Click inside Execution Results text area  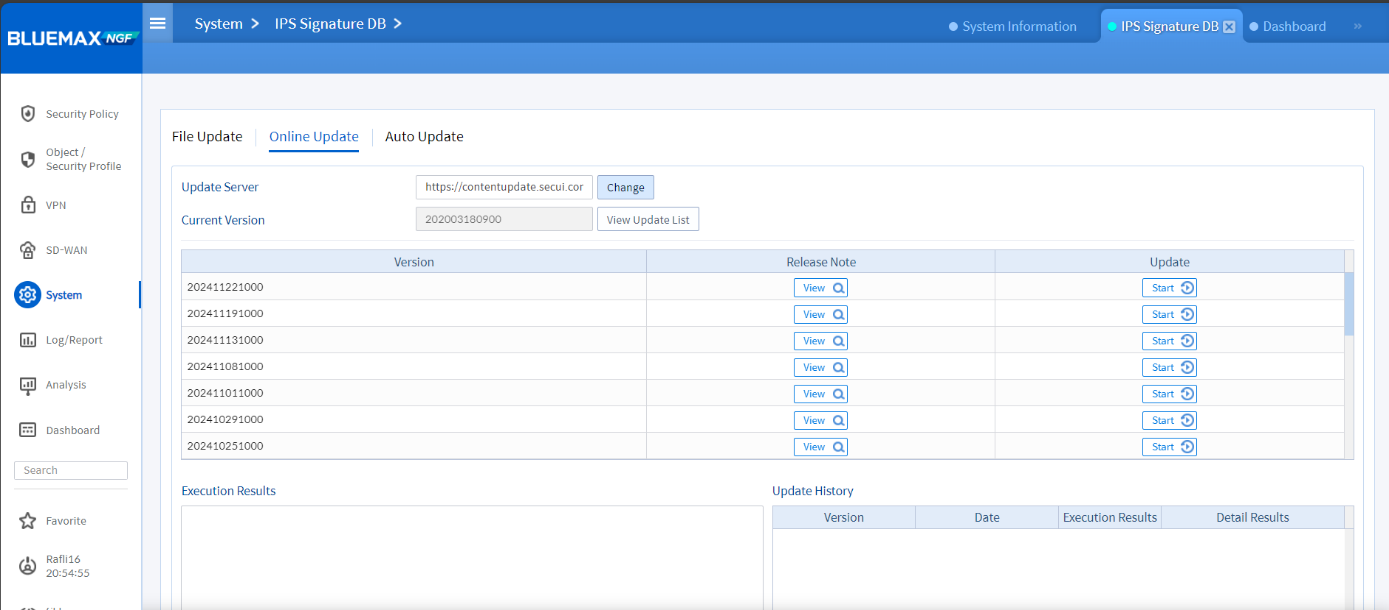[x=472, y=557]
